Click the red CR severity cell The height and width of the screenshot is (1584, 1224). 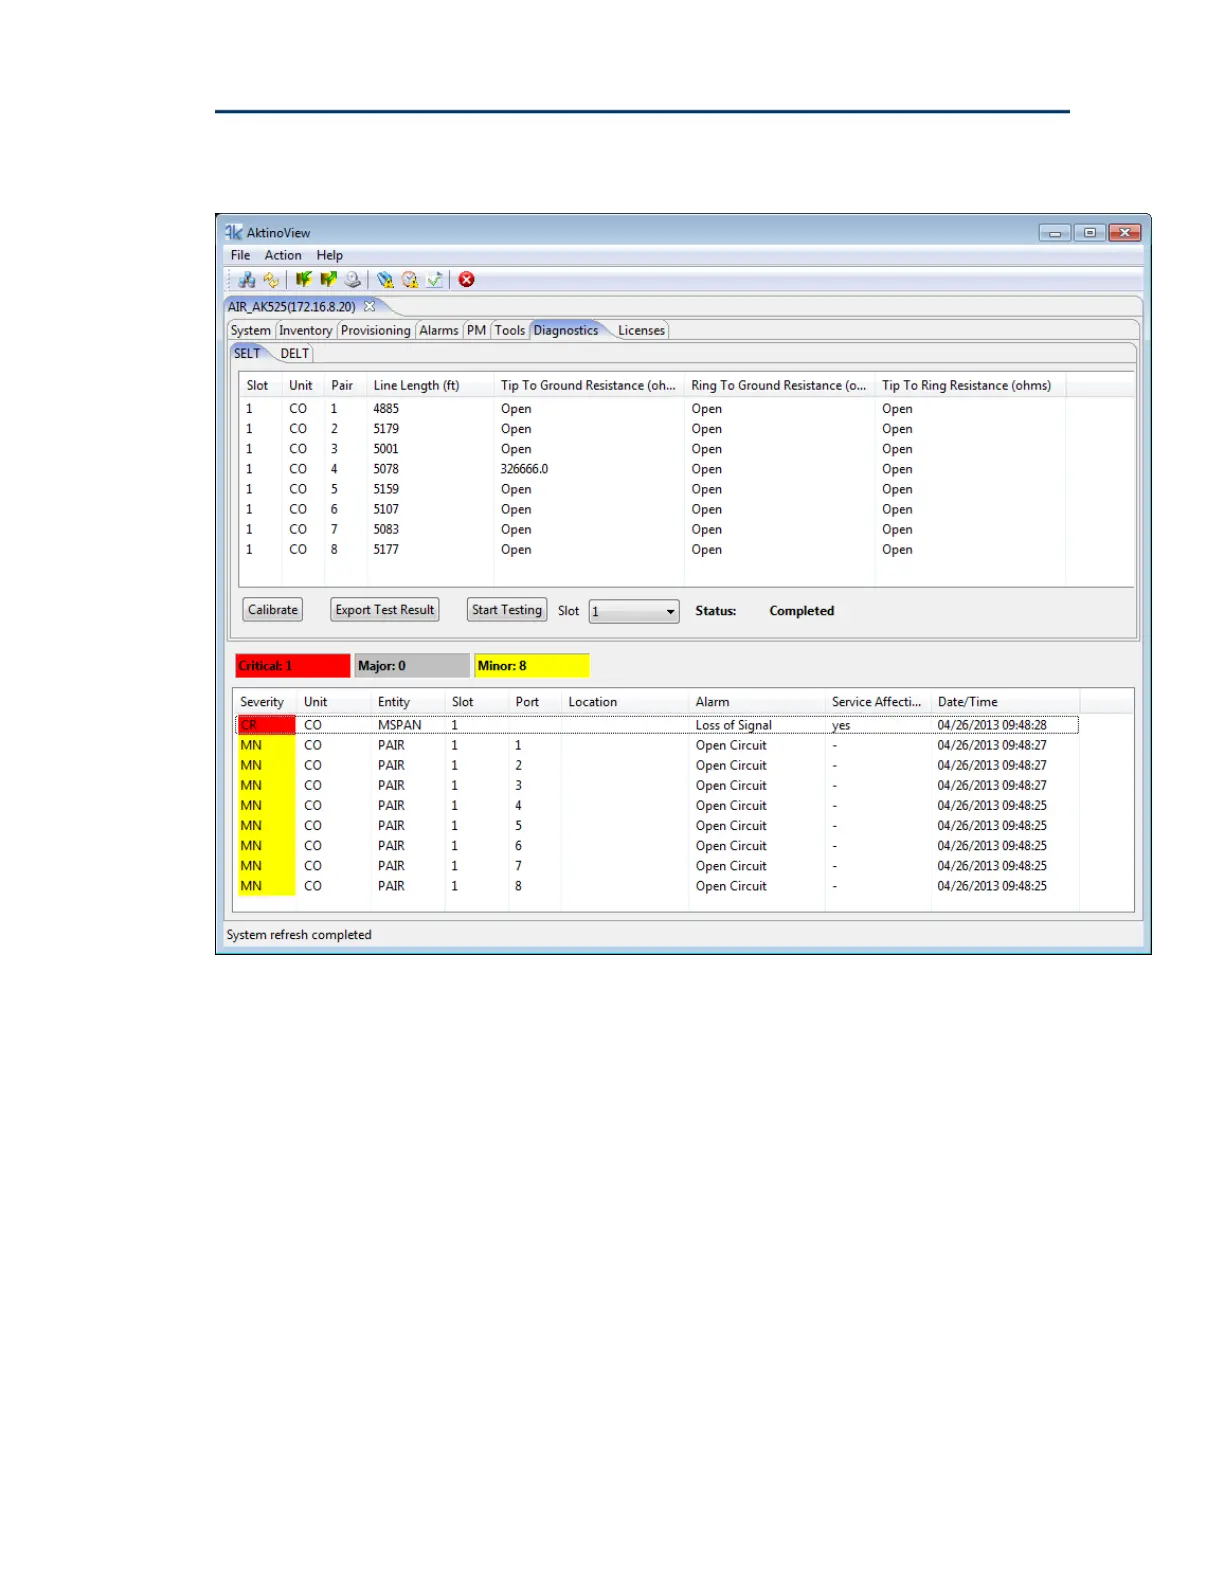[266, 725]
